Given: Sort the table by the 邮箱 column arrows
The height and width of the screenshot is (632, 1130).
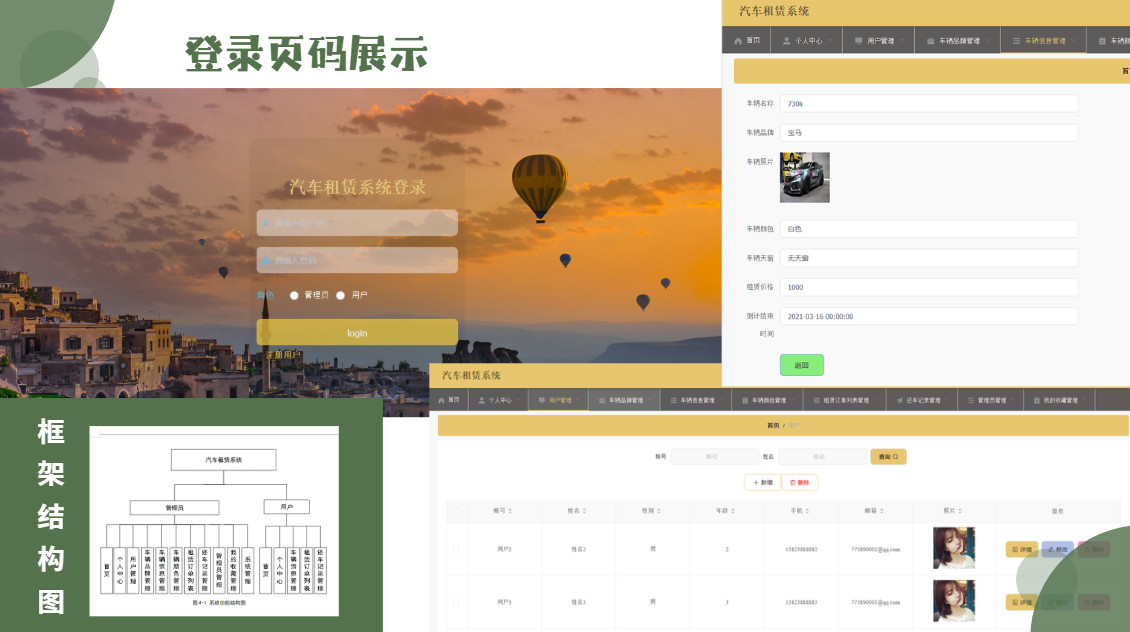Looking at the screenshot, I should coord(881,511).
